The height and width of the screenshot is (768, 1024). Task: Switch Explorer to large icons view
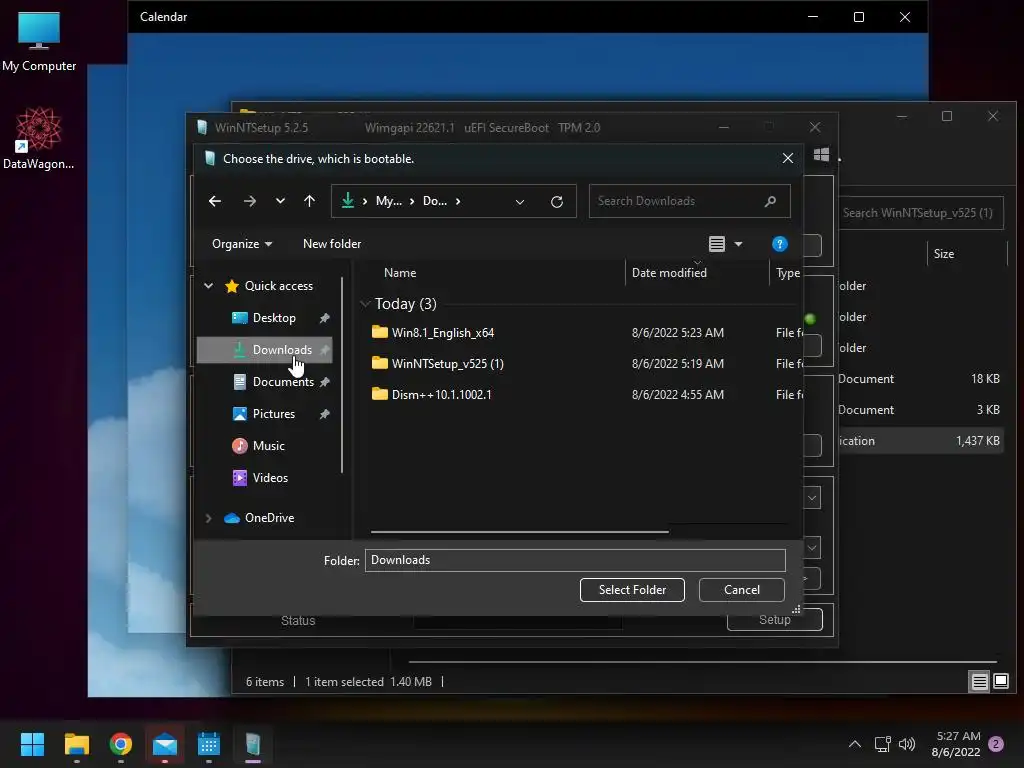click(x=1000, y=682)
